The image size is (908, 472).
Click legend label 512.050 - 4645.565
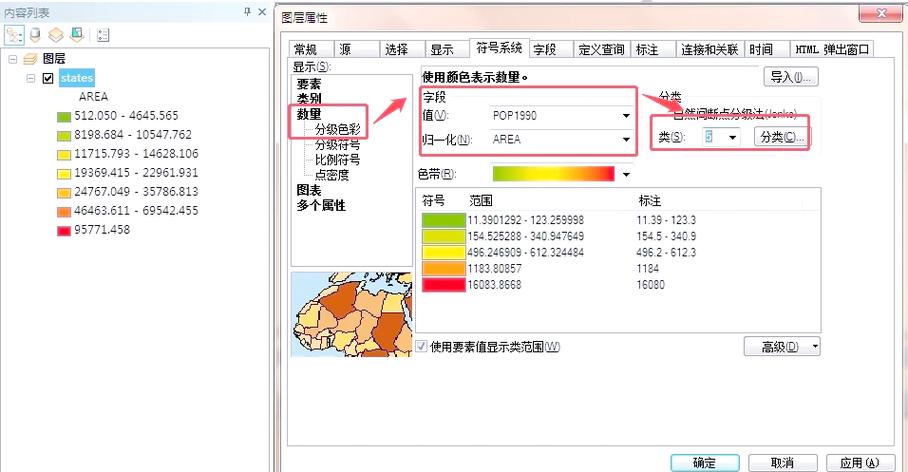tap(126, 116)
